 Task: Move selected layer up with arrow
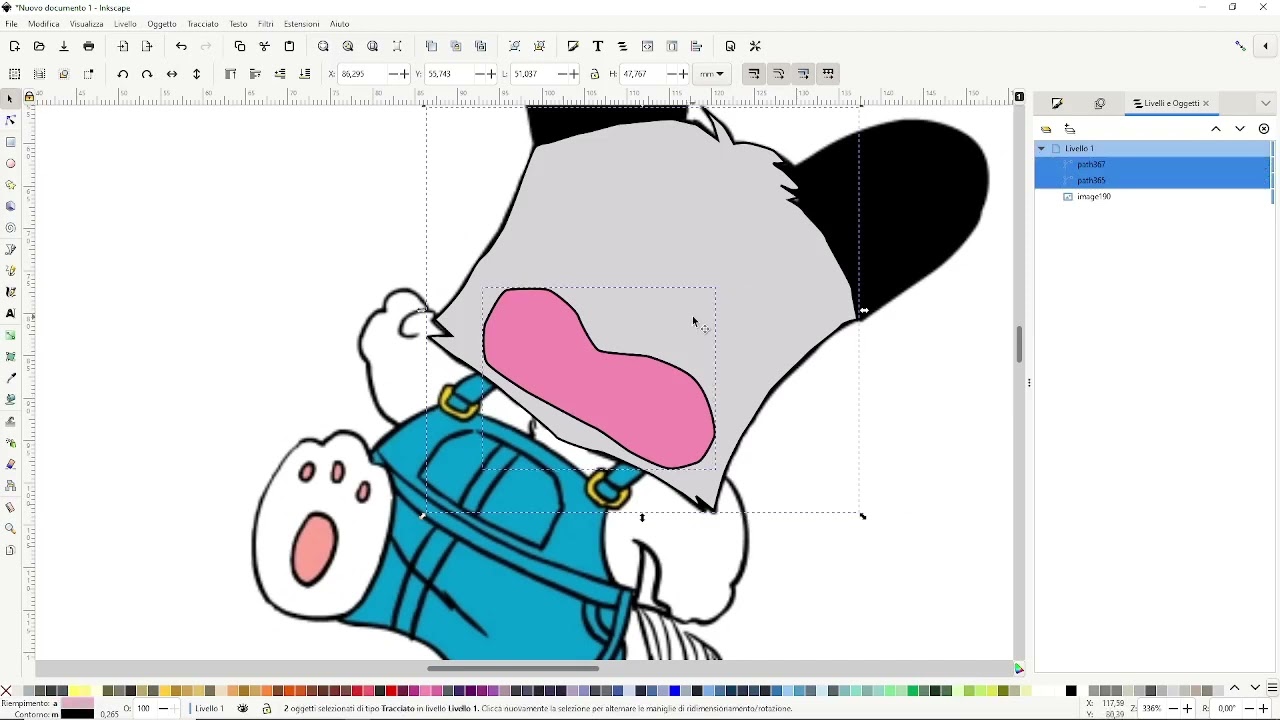(x=1217, y=129)
